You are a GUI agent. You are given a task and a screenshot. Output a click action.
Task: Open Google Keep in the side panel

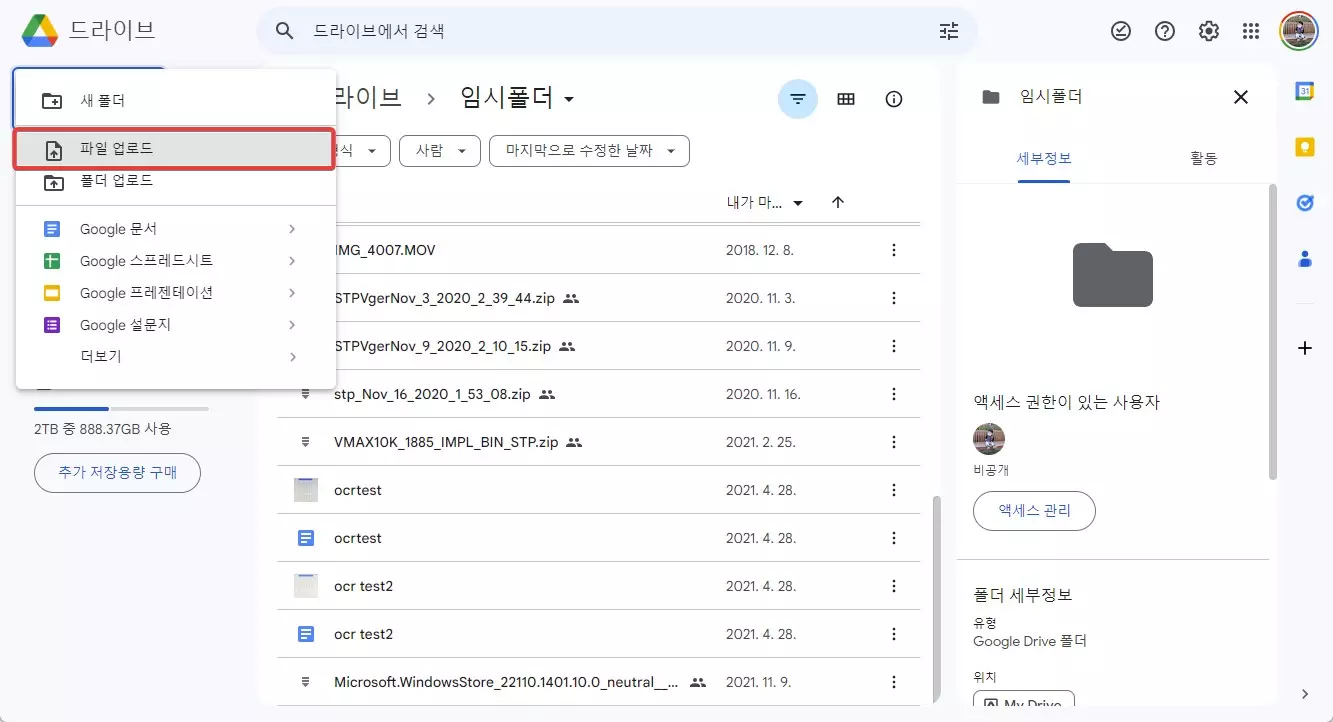point(1304,146)
